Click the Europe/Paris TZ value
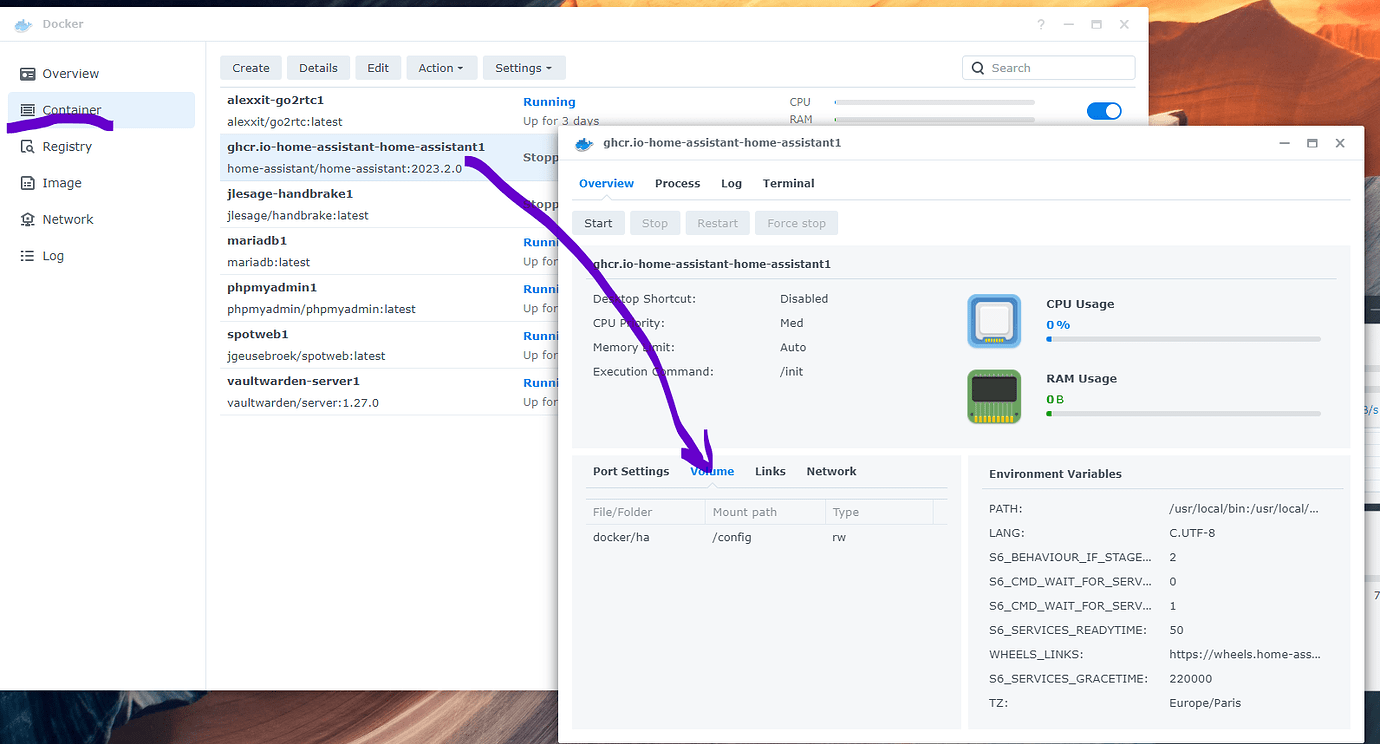The width and height of the screenshot is (1380, 744). [x=1204, y=703]
